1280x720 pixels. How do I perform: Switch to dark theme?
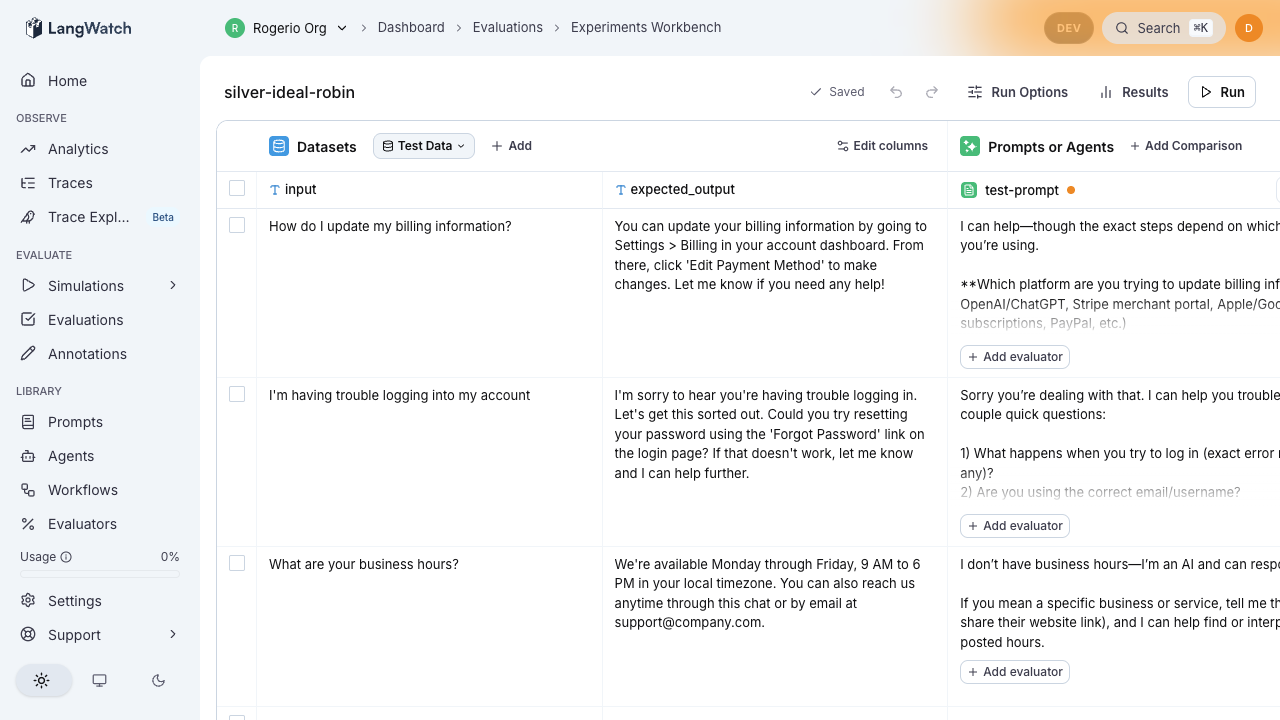158,680
